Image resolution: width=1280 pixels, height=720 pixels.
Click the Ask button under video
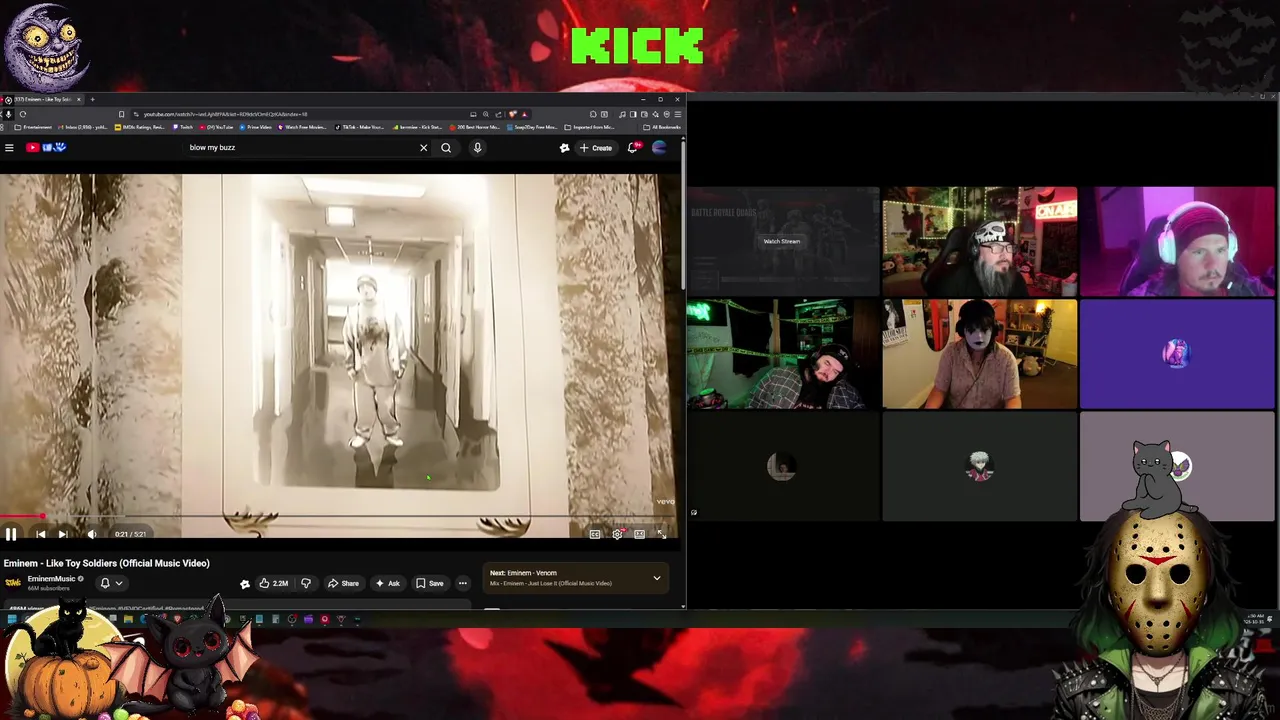388,583
